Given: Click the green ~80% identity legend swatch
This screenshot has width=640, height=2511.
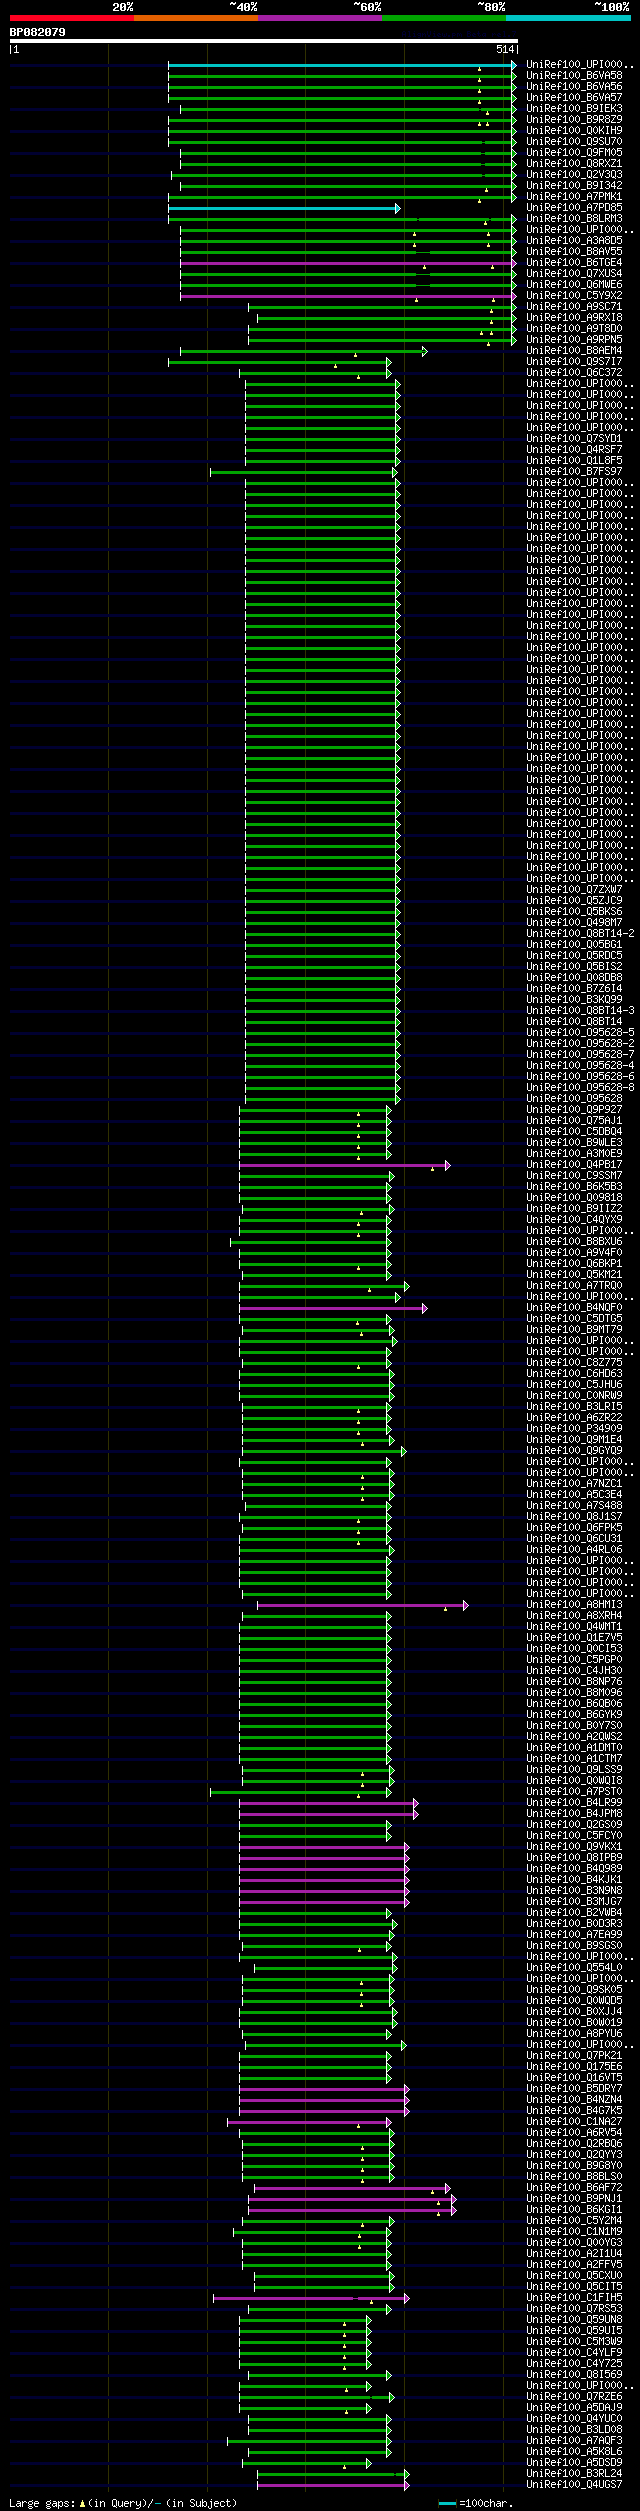Looking at the screenshot, I should (444, 18).
